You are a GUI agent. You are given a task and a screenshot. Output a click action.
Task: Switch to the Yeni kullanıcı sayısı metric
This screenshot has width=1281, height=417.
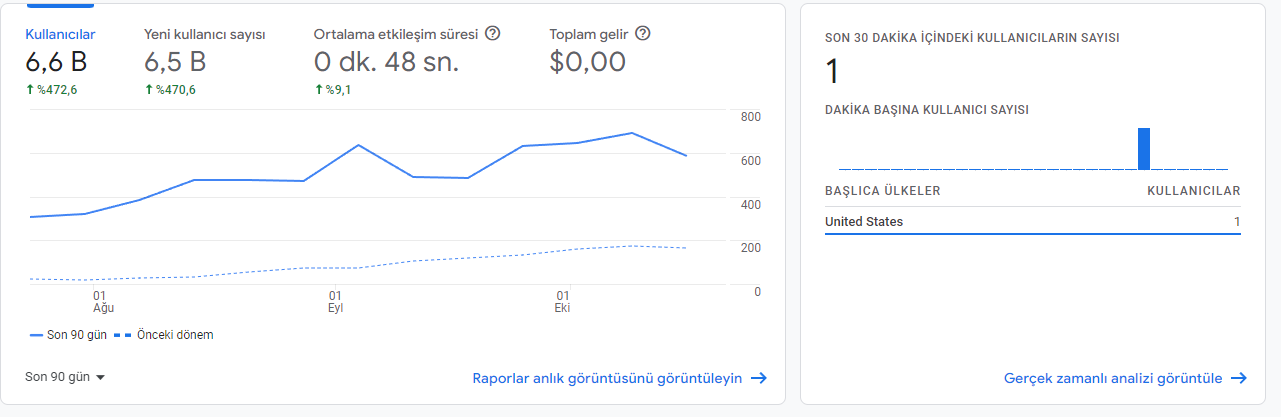pos(205,34)
